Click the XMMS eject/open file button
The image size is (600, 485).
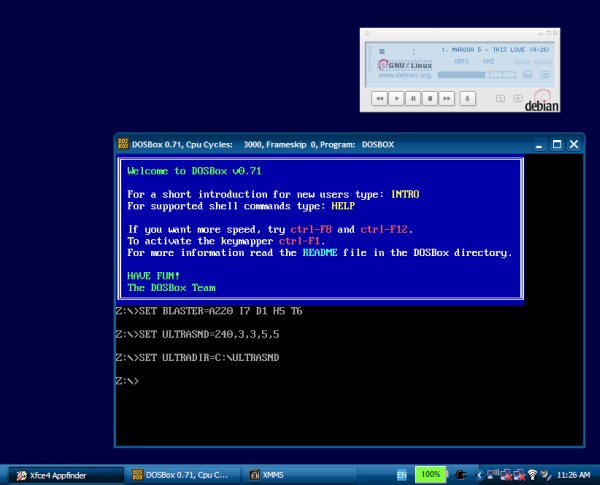[x=467, y=98]
